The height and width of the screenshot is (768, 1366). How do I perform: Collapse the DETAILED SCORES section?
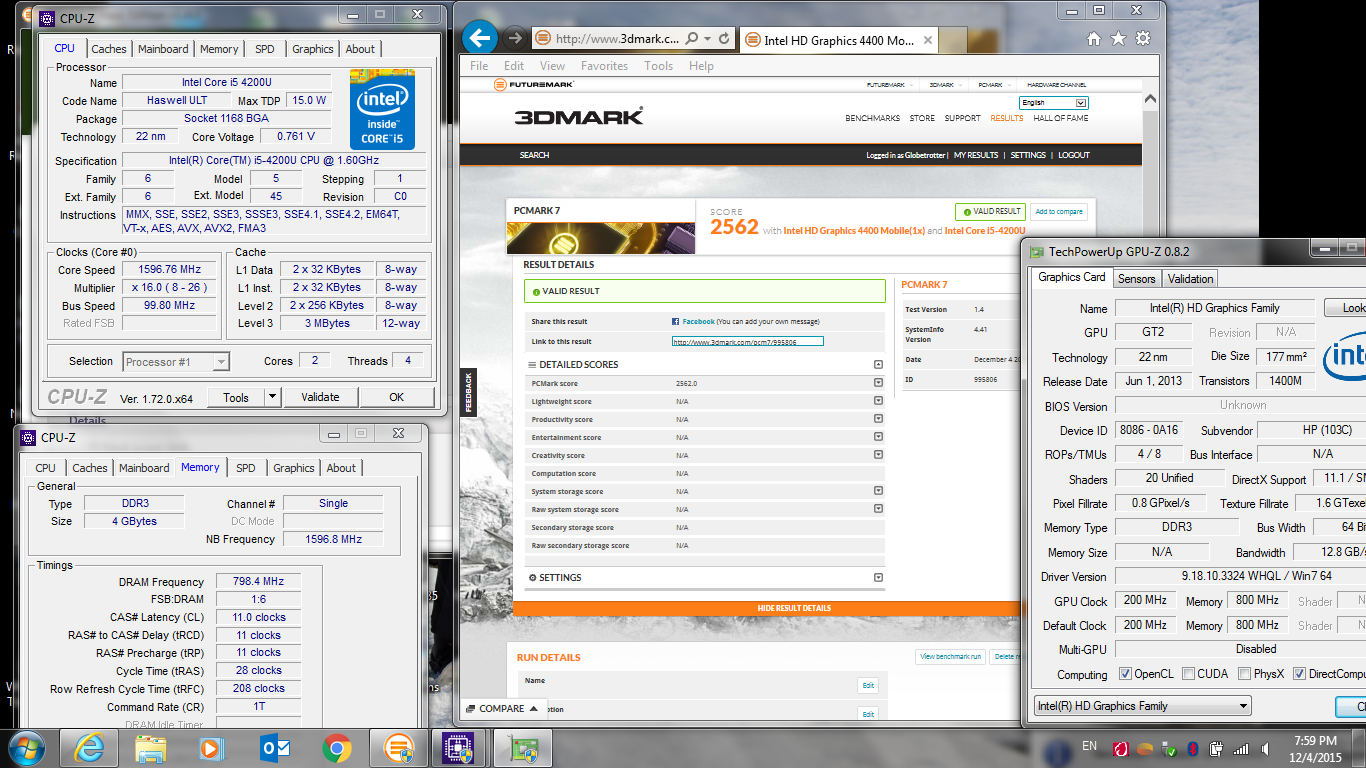pyautogui.click(x=878, y=365)
